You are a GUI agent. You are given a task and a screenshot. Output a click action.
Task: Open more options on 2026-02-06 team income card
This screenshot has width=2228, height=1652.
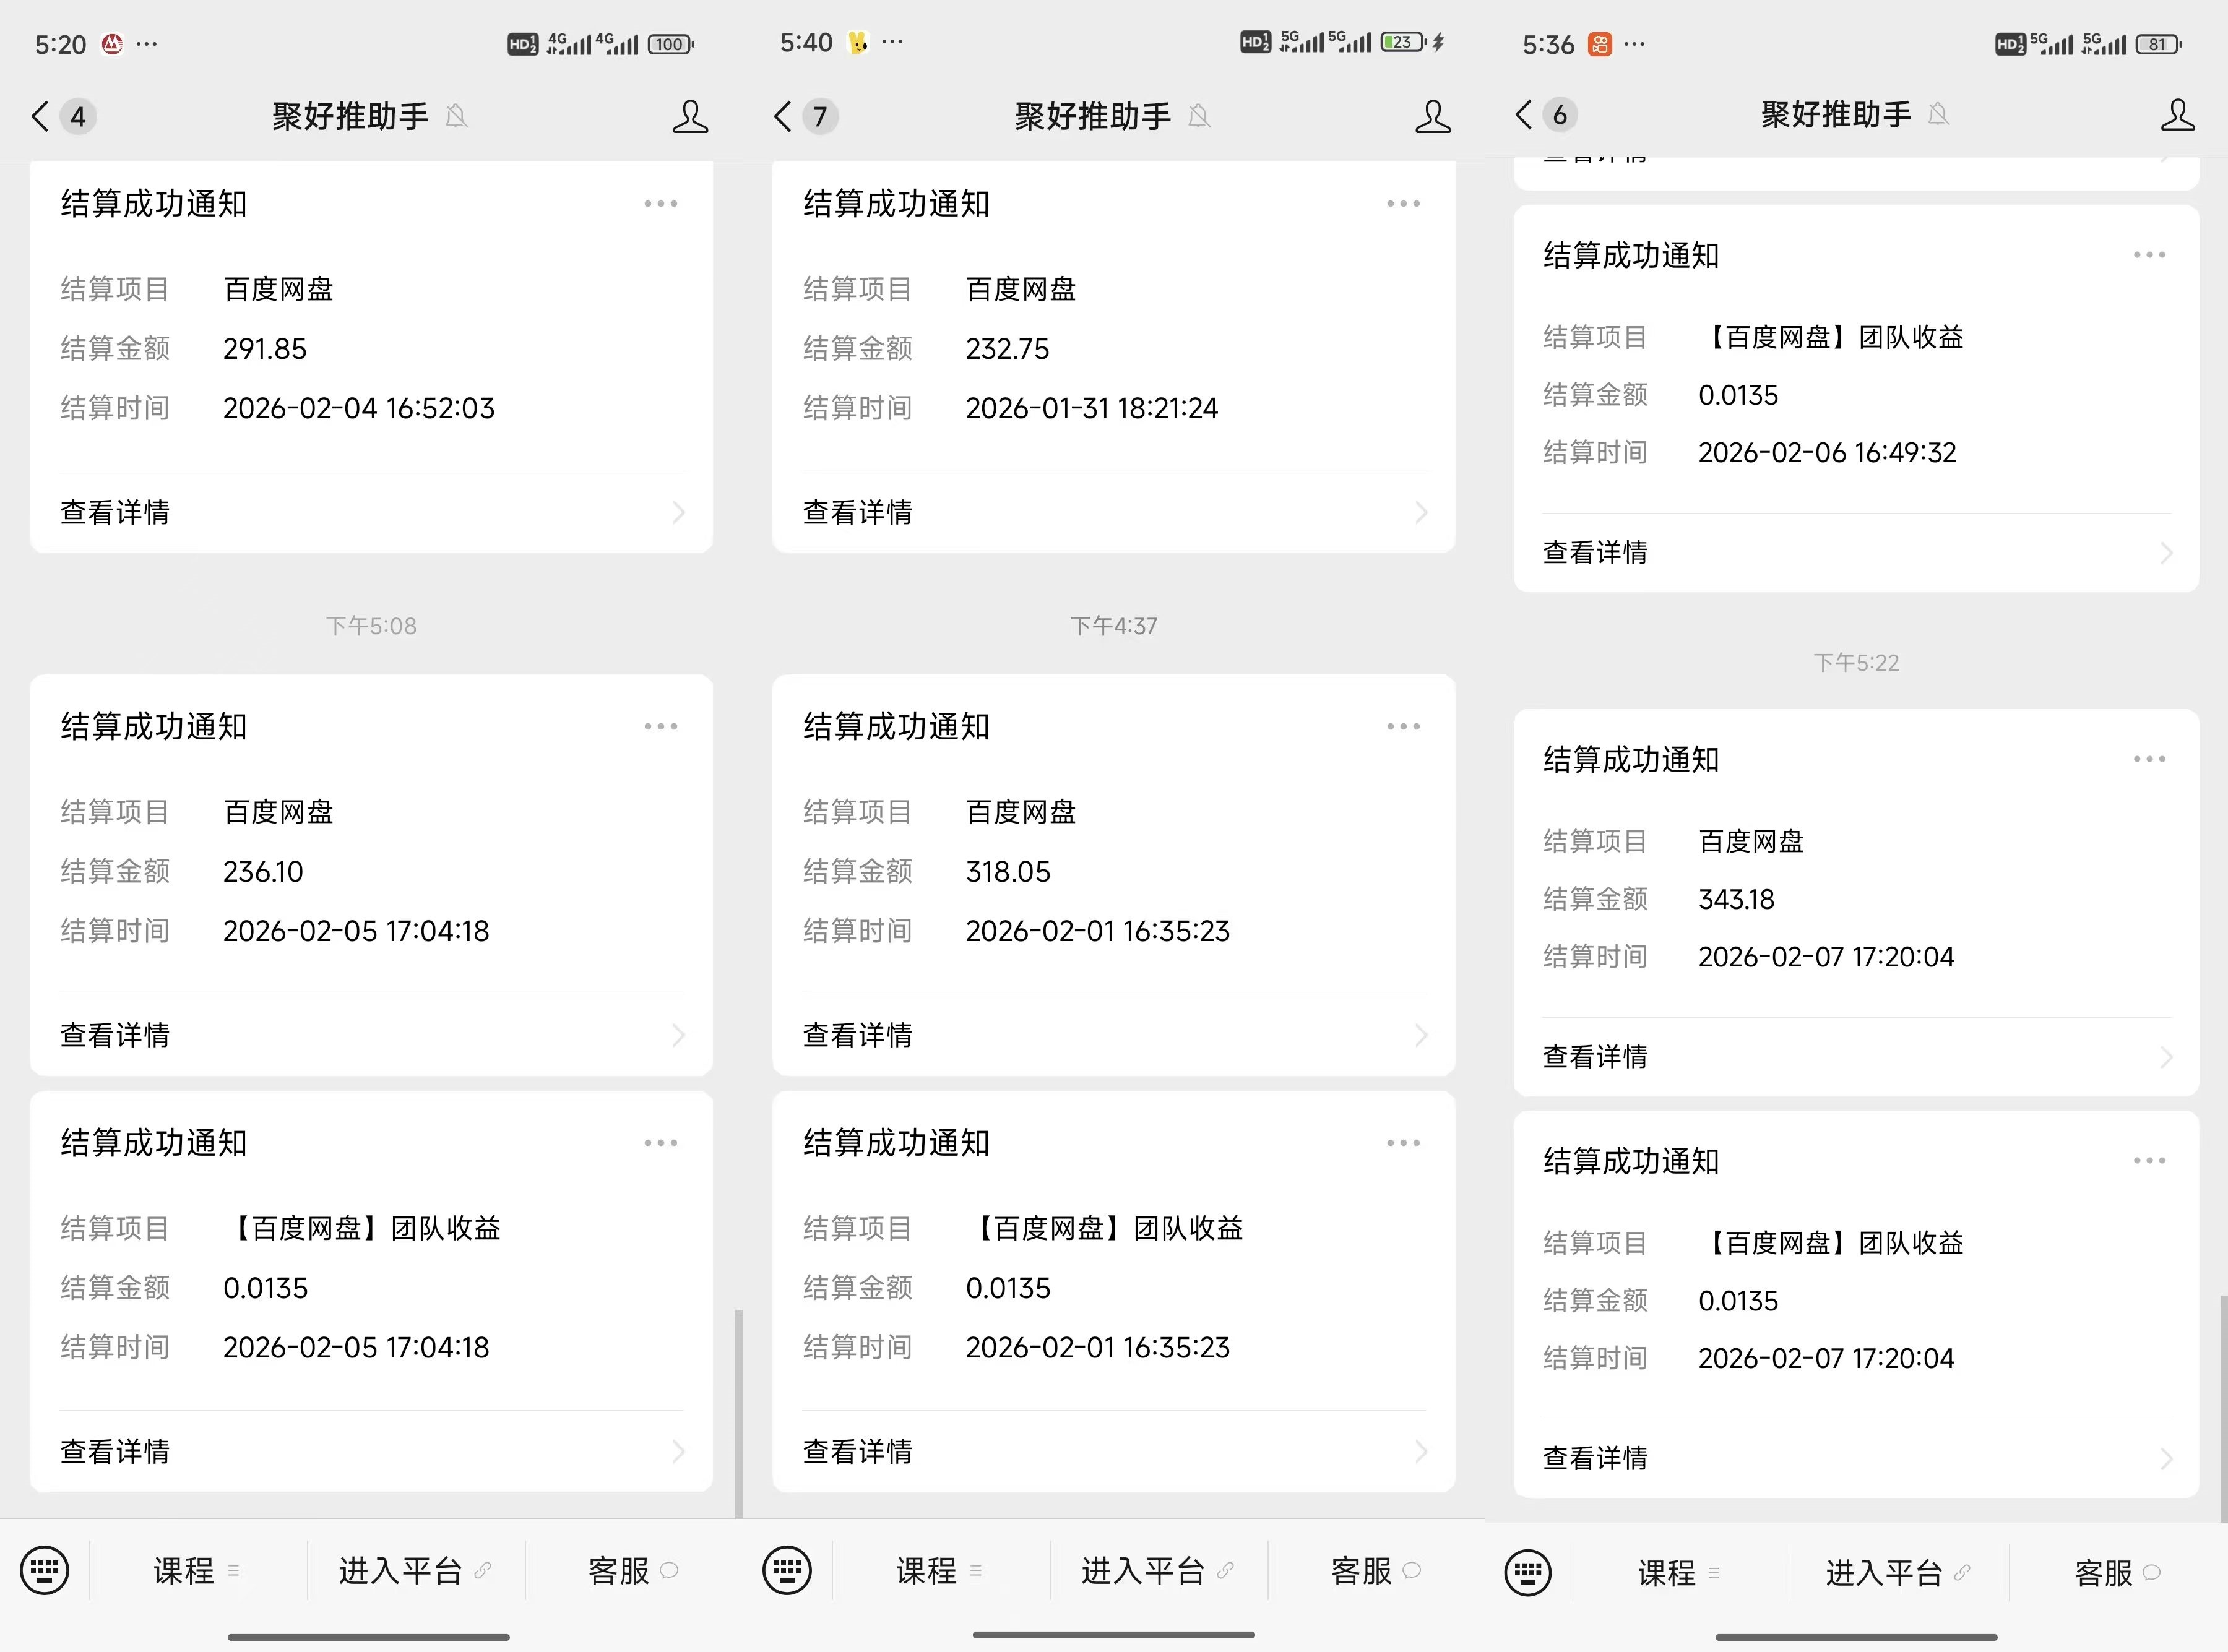pyautogui.click(x=2149, y=255)
